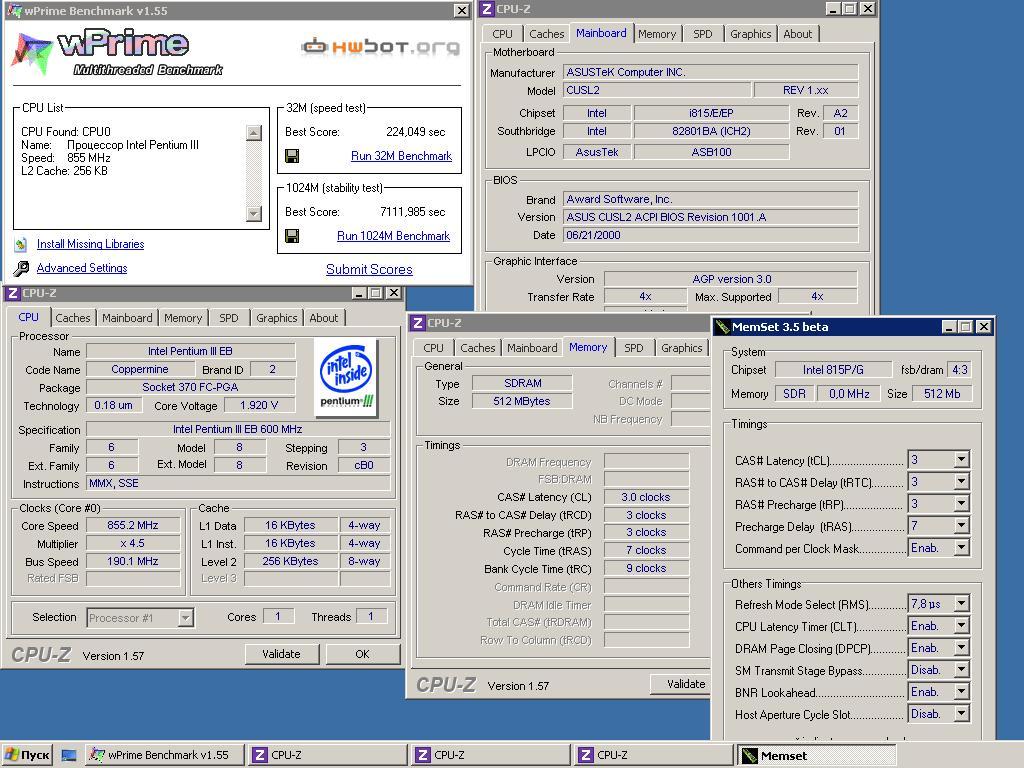1024x768 pixels.
Task: Select Mainboard tab in CPU-Z Memory window
Action: pyautogui.click(x=532, y=348)
